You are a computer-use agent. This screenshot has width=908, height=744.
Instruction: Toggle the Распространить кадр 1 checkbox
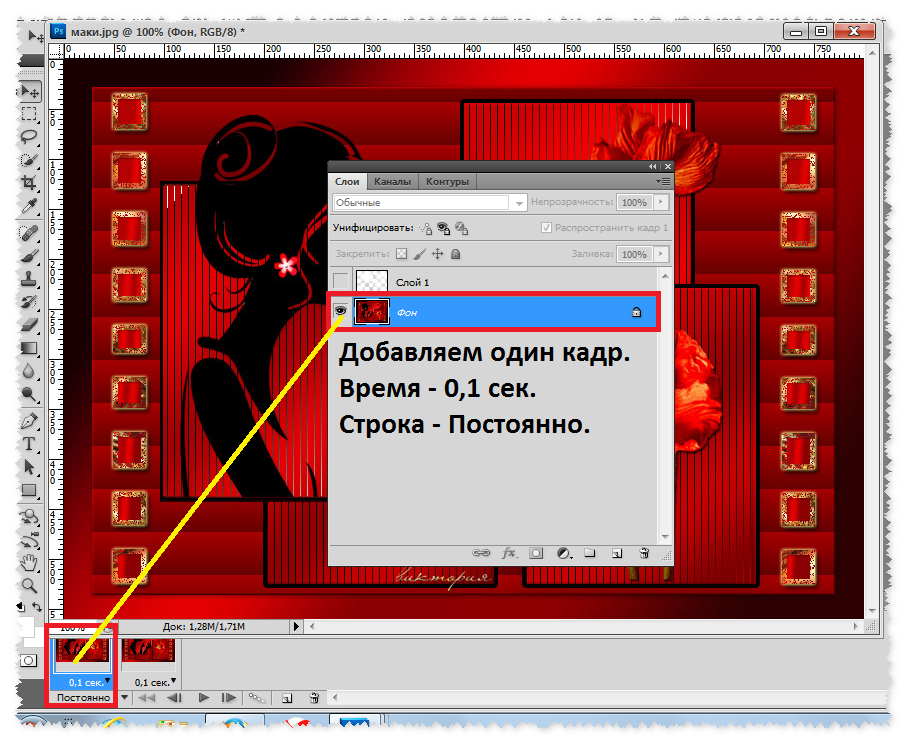(x=545, y=228)
